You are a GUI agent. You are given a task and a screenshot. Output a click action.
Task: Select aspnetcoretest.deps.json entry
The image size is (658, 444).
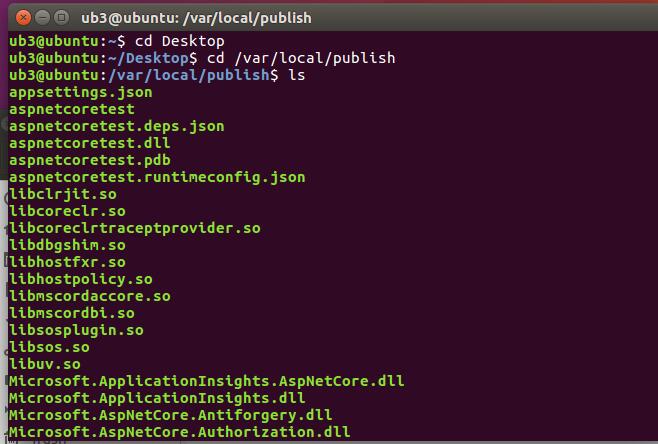click(117, 126)
